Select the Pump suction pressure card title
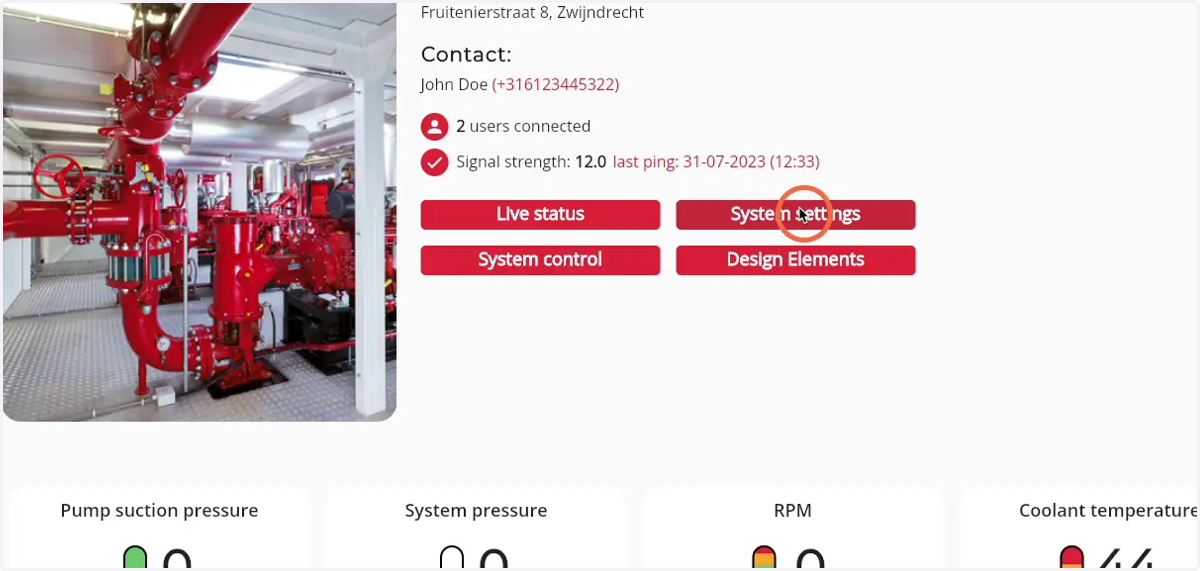Screen dimensions: 1200x571 [x=159, y=511]
